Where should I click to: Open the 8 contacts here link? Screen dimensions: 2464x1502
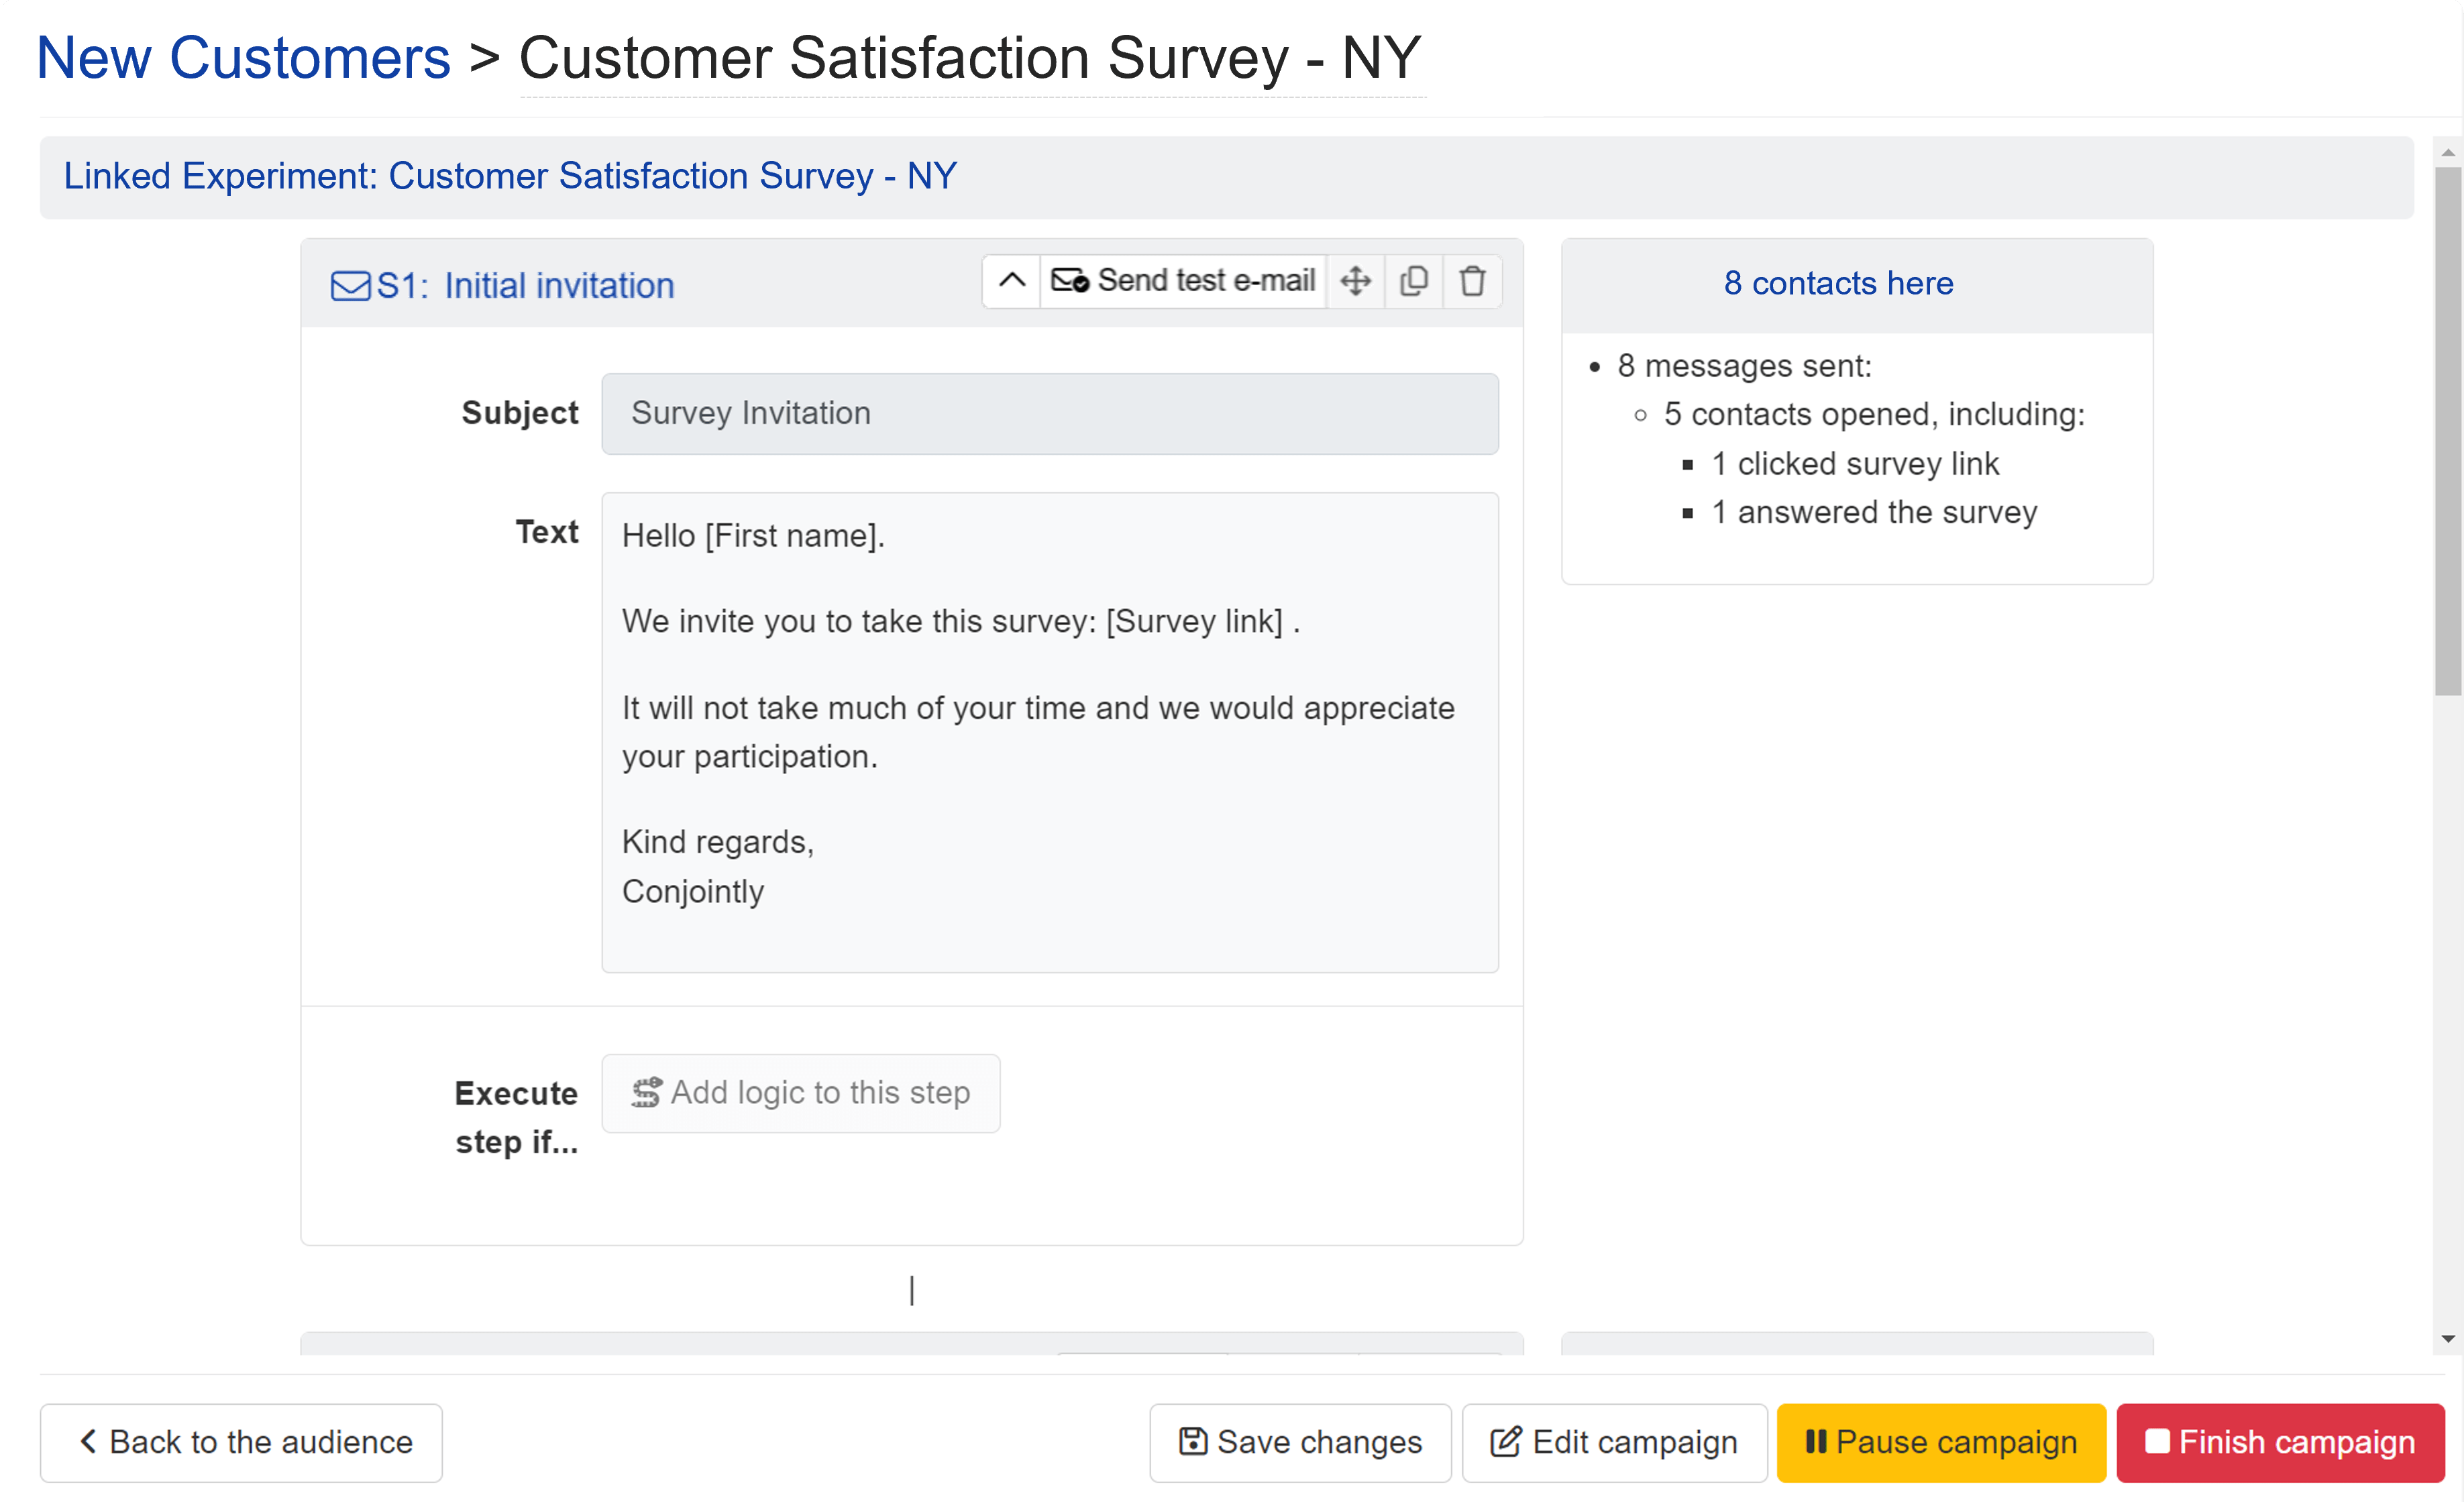pos(1838,284)
